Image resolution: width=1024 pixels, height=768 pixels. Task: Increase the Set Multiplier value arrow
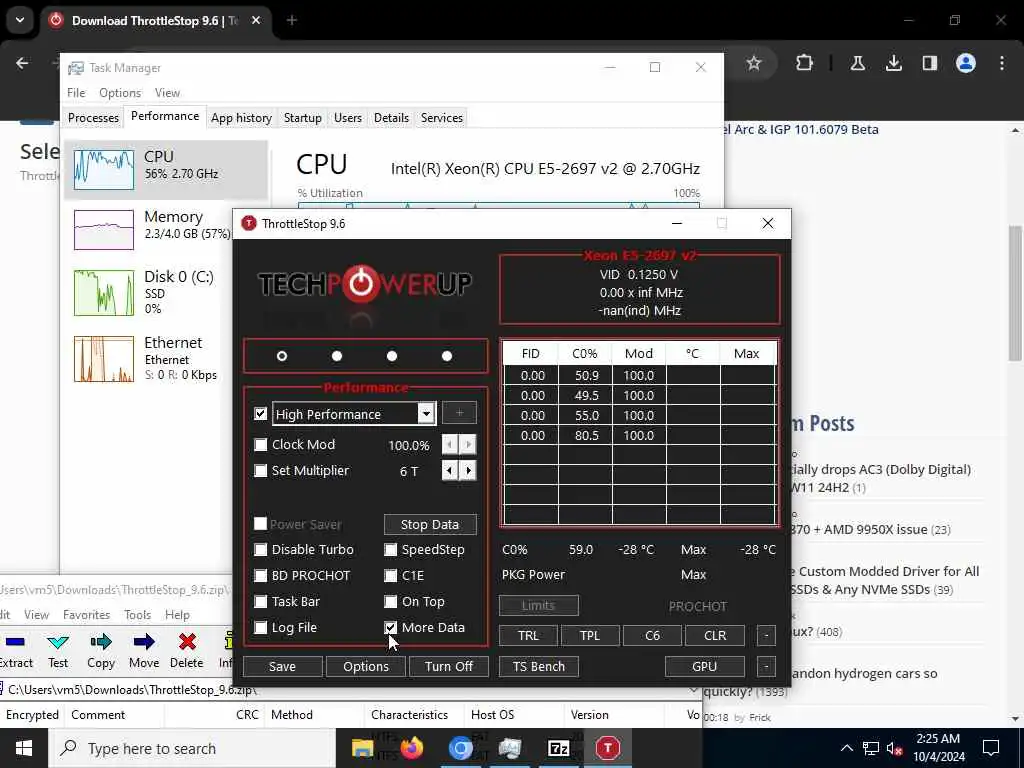[468, 471]
